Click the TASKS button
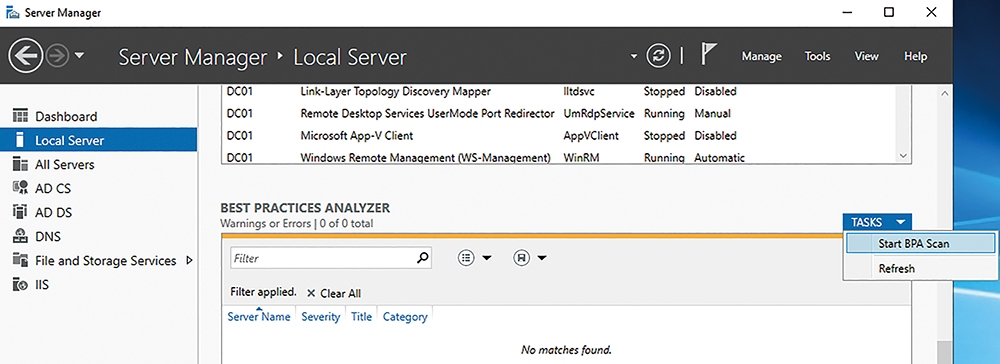The image size is (1000, 364). click(877, 222)
